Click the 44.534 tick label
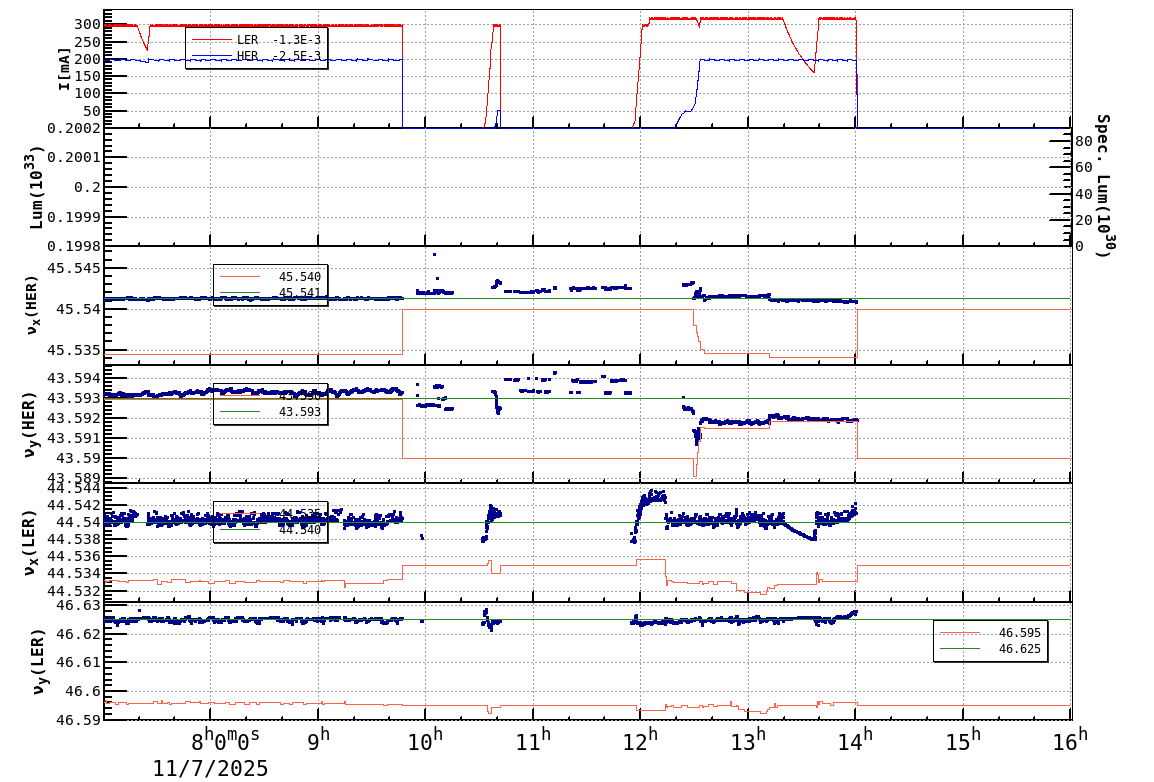 pos(74,574)
